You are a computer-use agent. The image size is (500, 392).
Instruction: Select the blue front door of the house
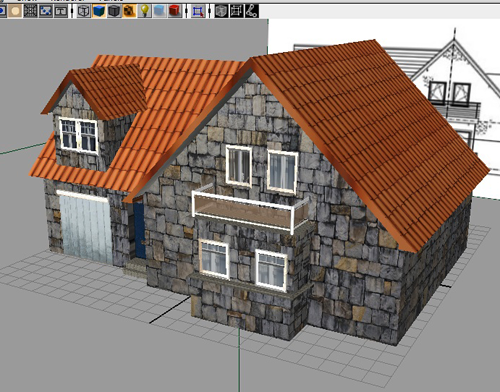(140, 230)
